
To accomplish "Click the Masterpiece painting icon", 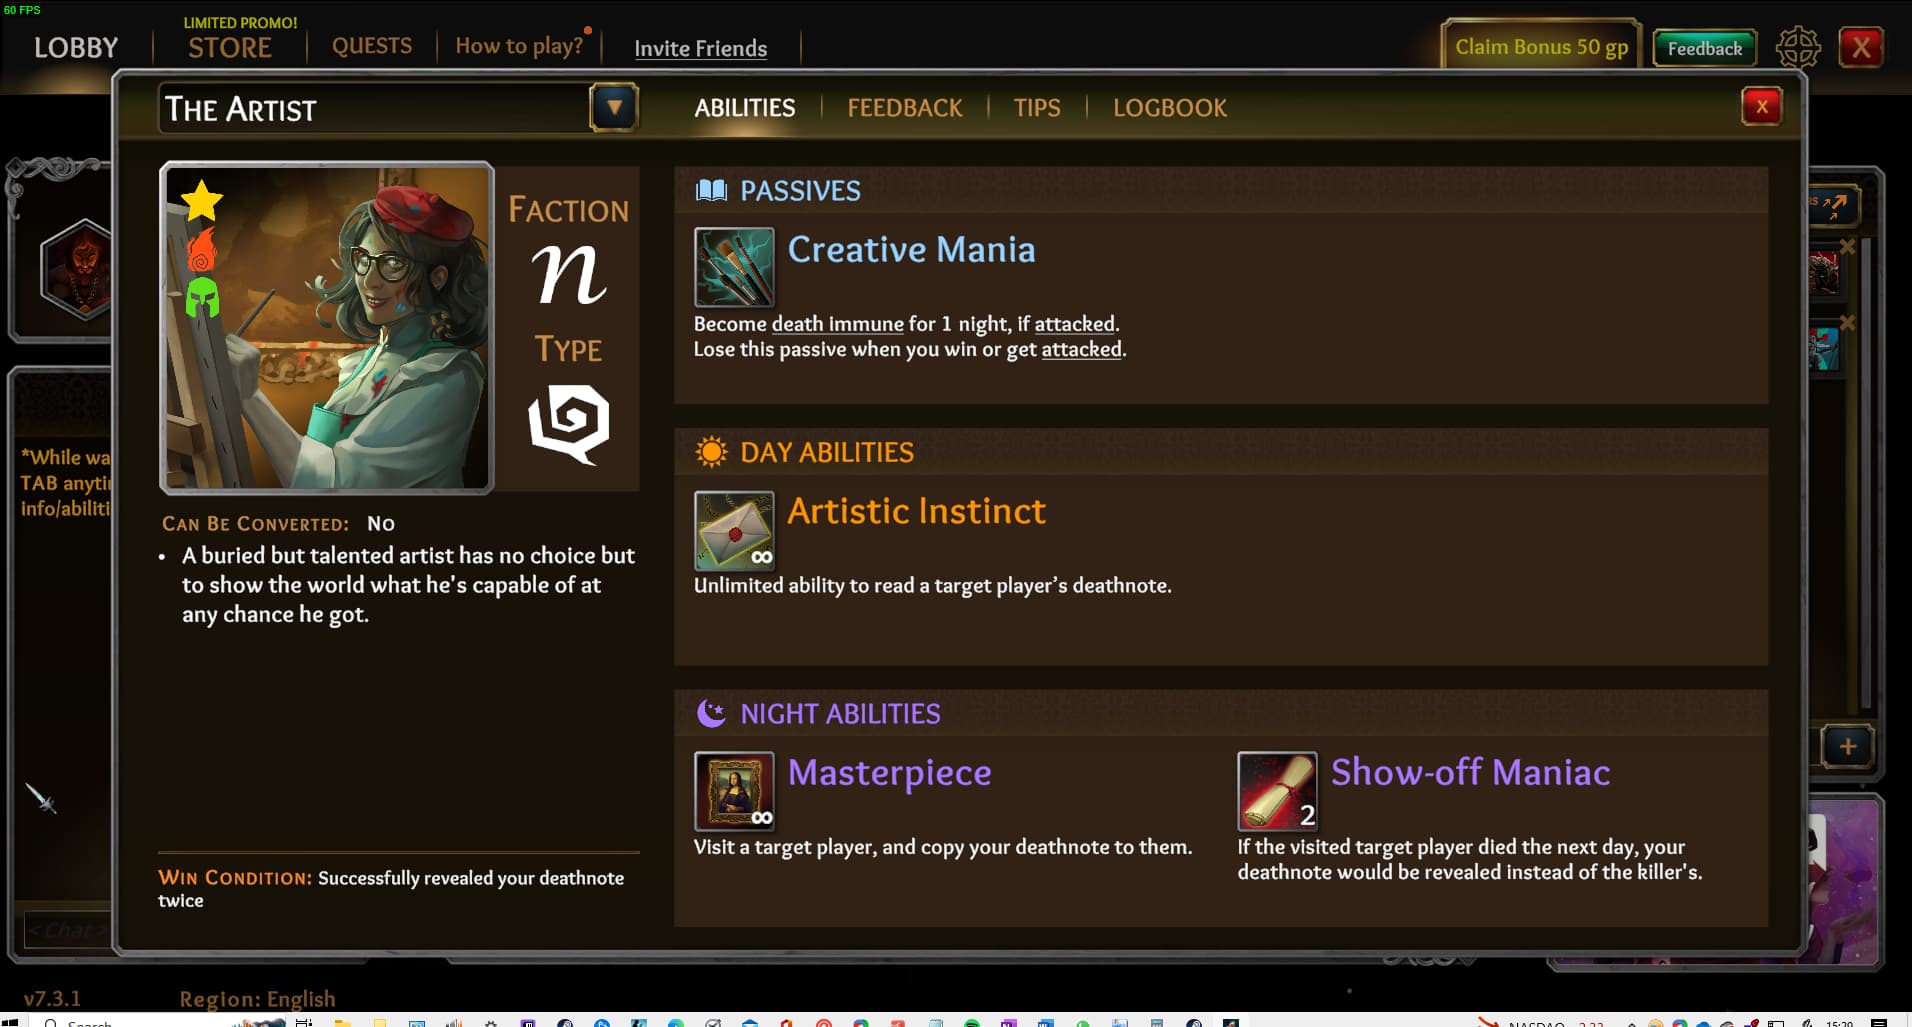I will pyautogui.click(x=734, y=791).
